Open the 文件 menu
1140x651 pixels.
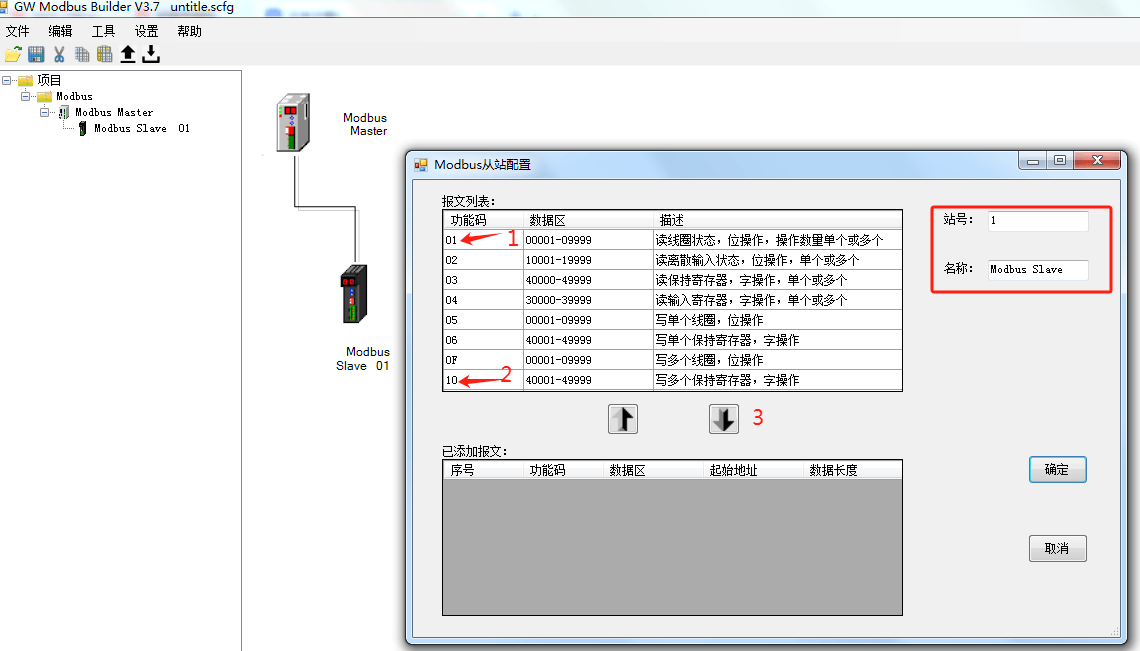coord(17,31)
